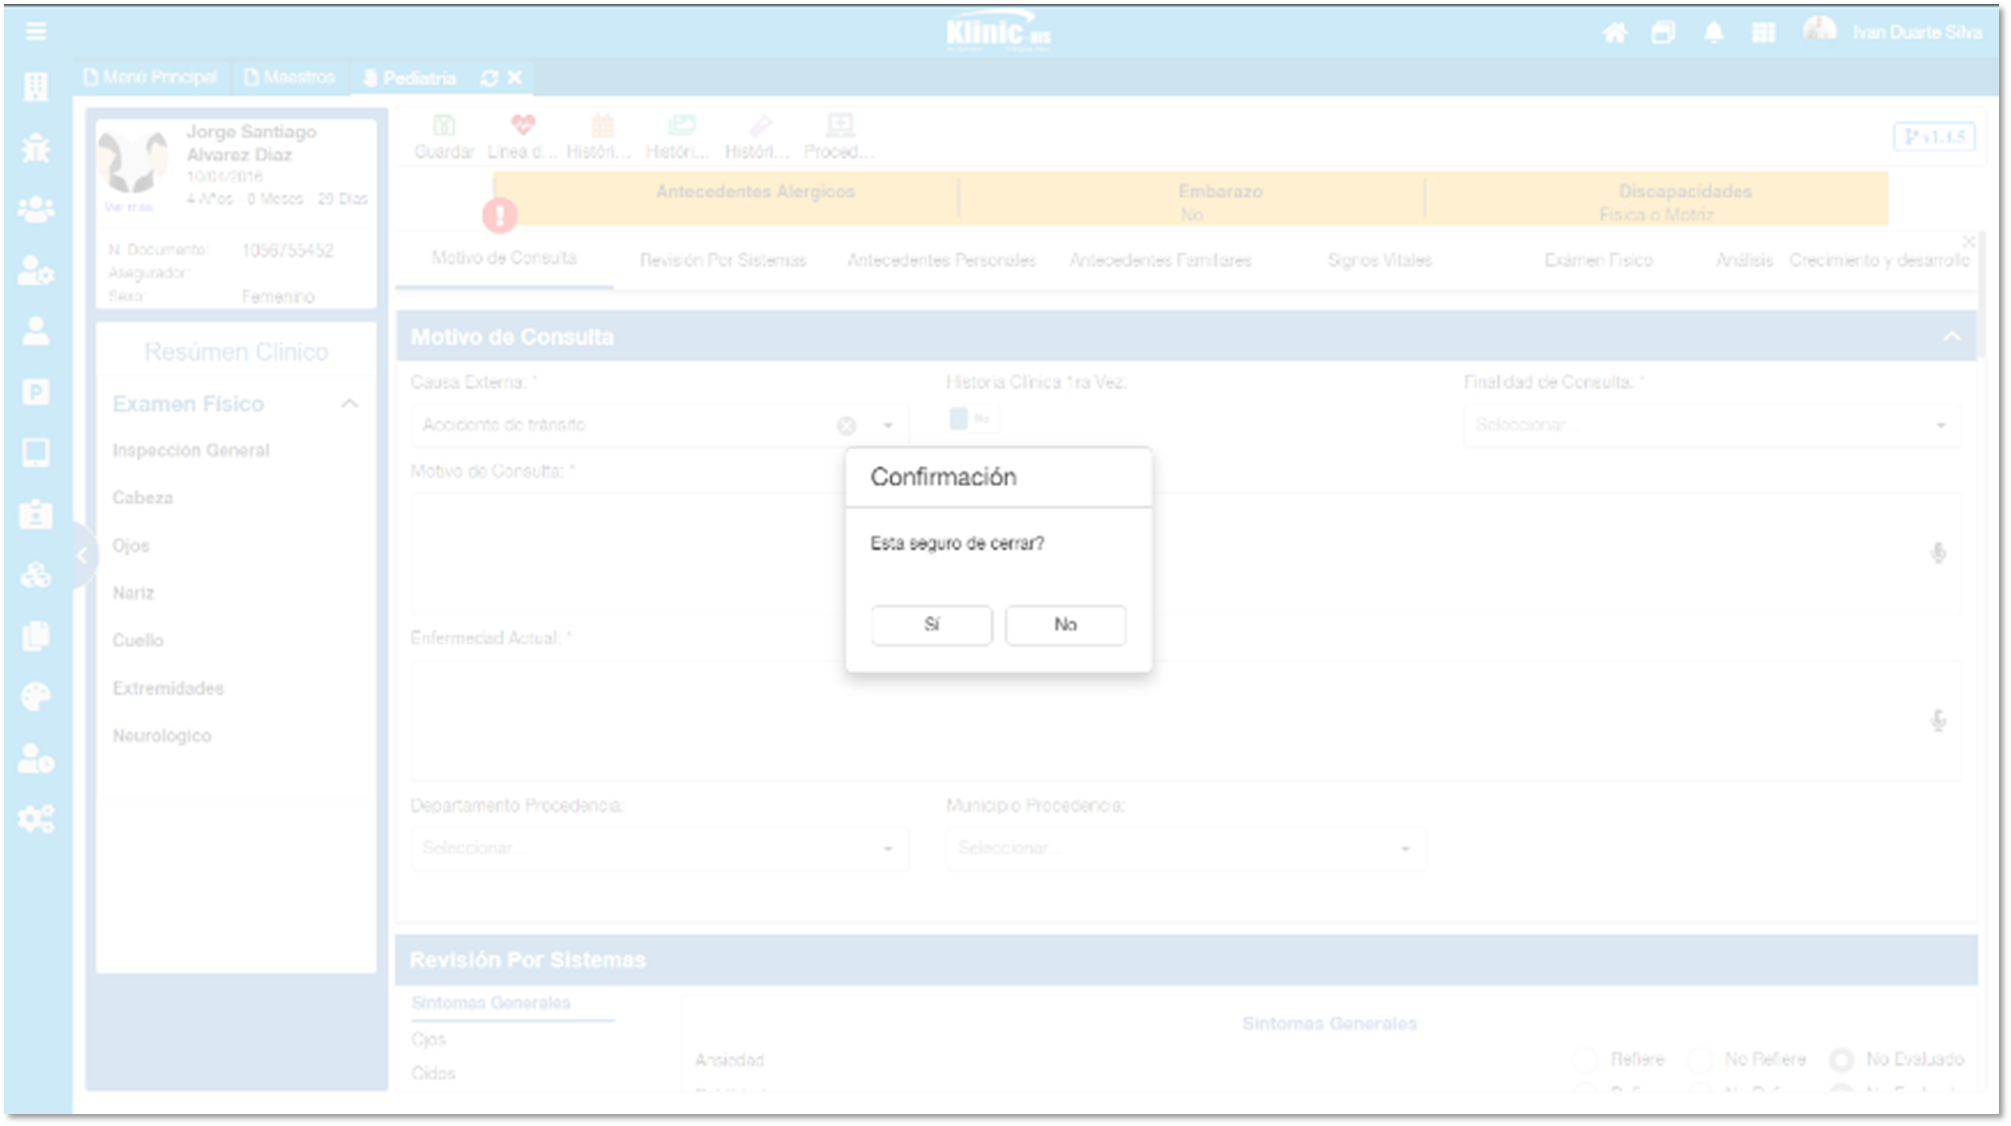Image resolution: width=2011 pixels, height=1126 pixels.
Task: Select No Evaluado radio for Ansiedad
Action: coord(1841,1059)
